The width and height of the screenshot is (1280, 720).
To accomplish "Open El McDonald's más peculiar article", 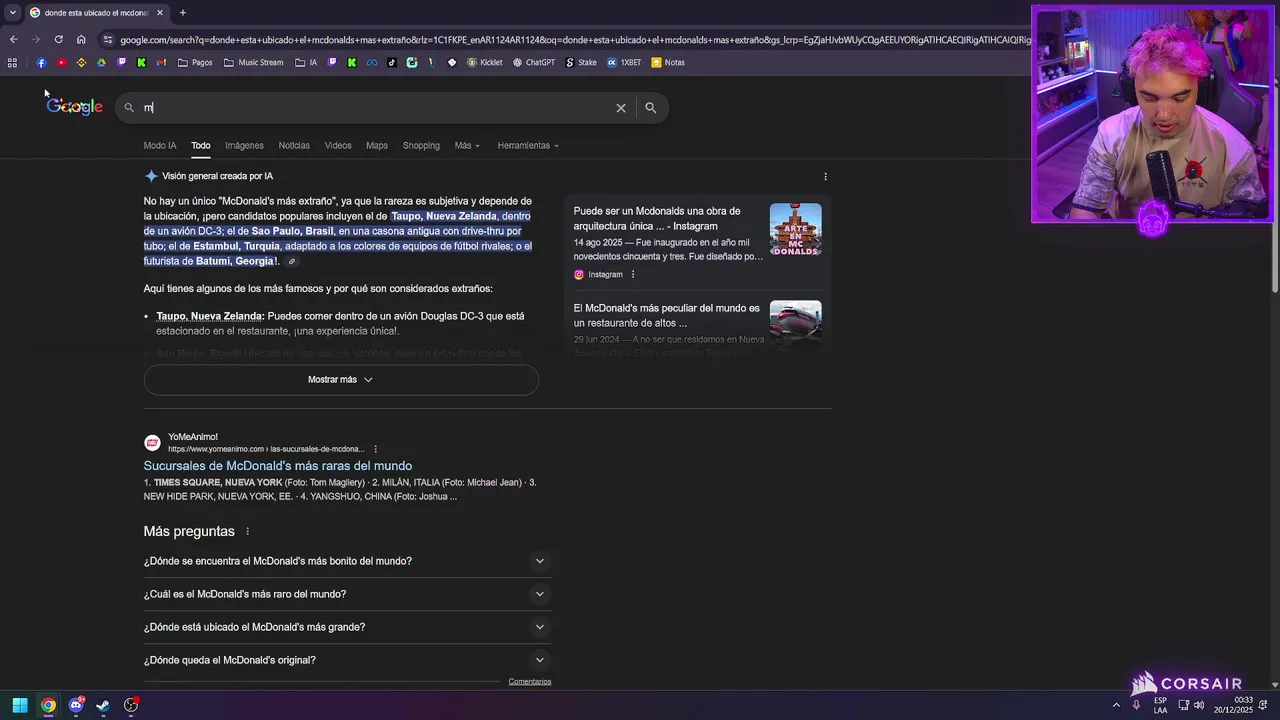I will coord(667,316).
